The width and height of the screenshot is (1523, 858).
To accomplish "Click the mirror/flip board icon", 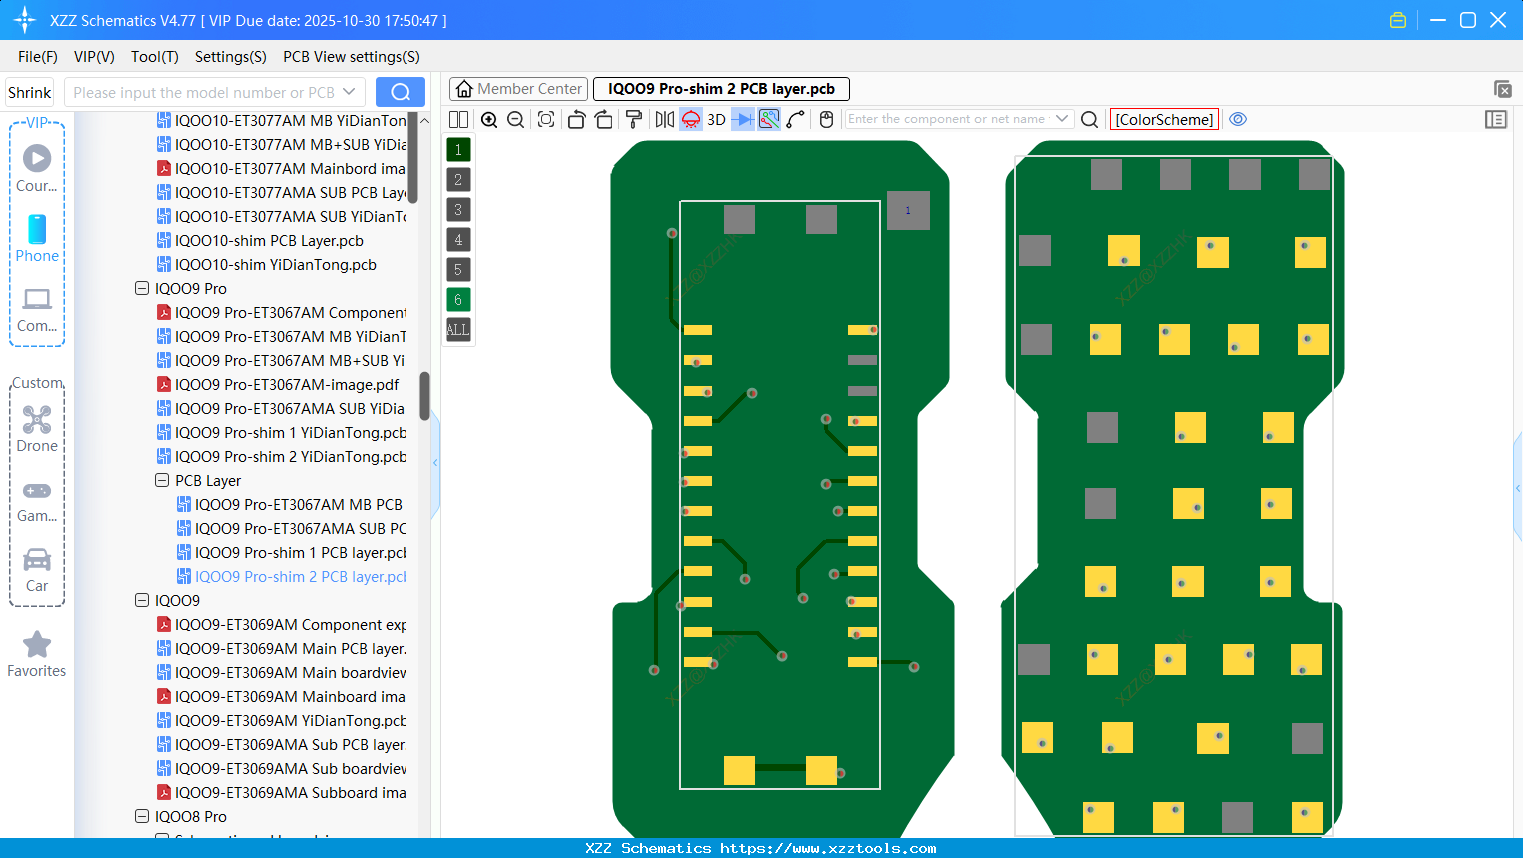I will click(663, 119).
